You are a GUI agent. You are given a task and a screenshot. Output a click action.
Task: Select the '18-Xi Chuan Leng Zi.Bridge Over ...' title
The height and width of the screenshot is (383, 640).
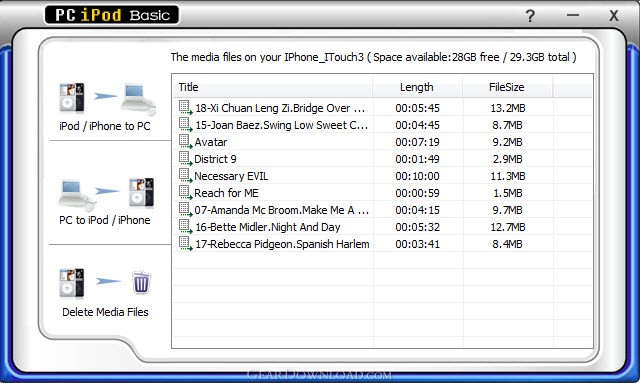coord(280,108)
